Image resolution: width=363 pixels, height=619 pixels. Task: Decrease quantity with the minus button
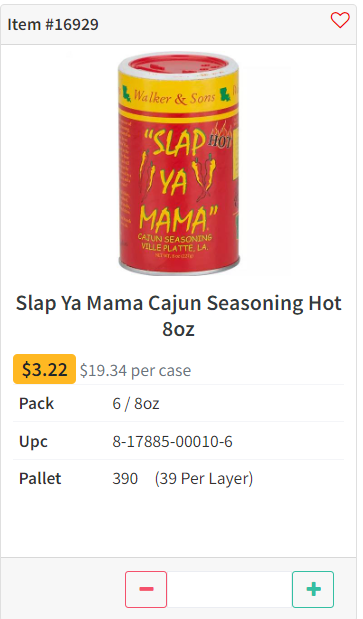[146, 589]
